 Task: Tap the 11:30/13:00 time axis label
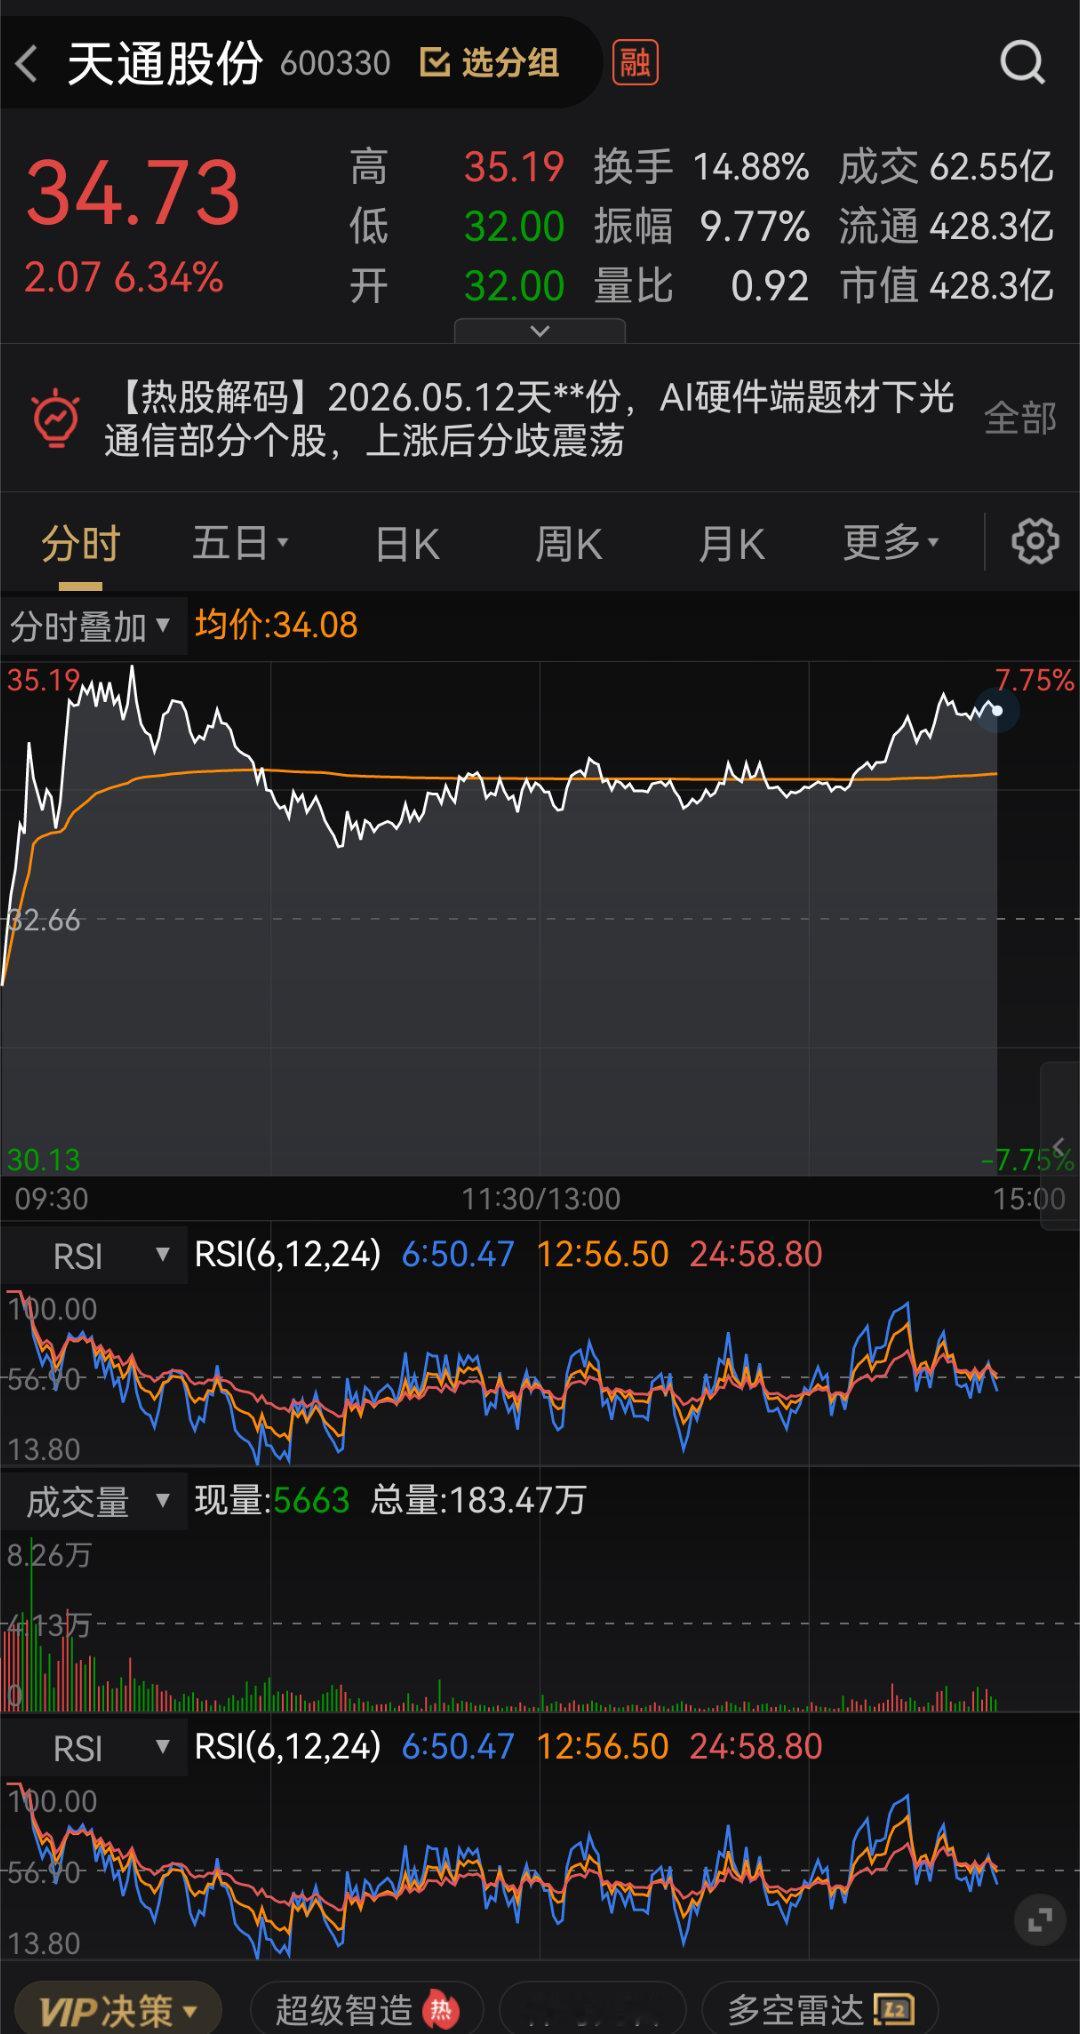click(541, 1198)
